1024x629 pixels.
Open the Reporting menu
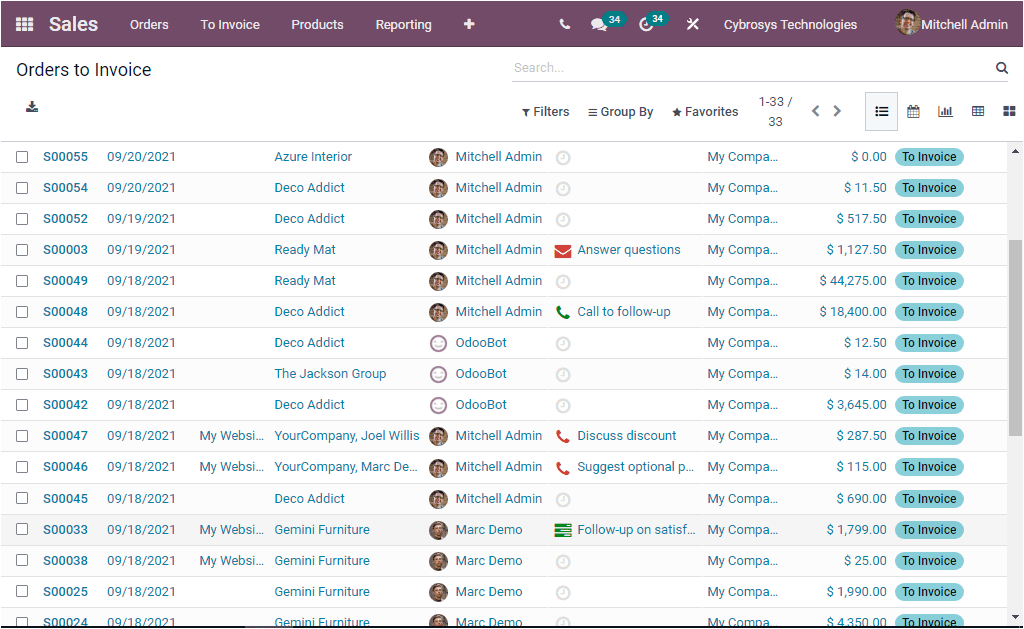(x=403, y=24)
